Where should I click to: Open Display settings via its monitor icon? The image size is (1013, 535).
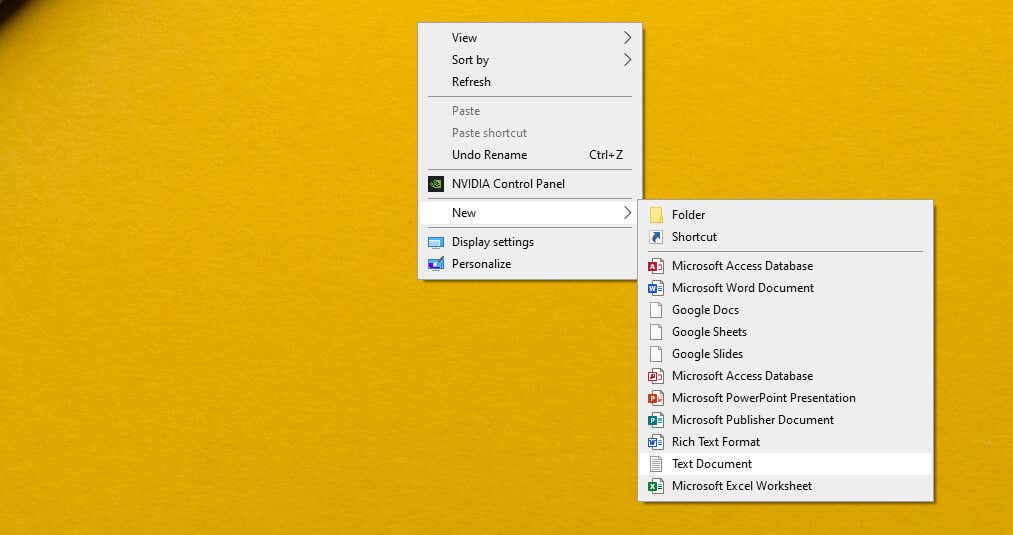pos(436,242)
